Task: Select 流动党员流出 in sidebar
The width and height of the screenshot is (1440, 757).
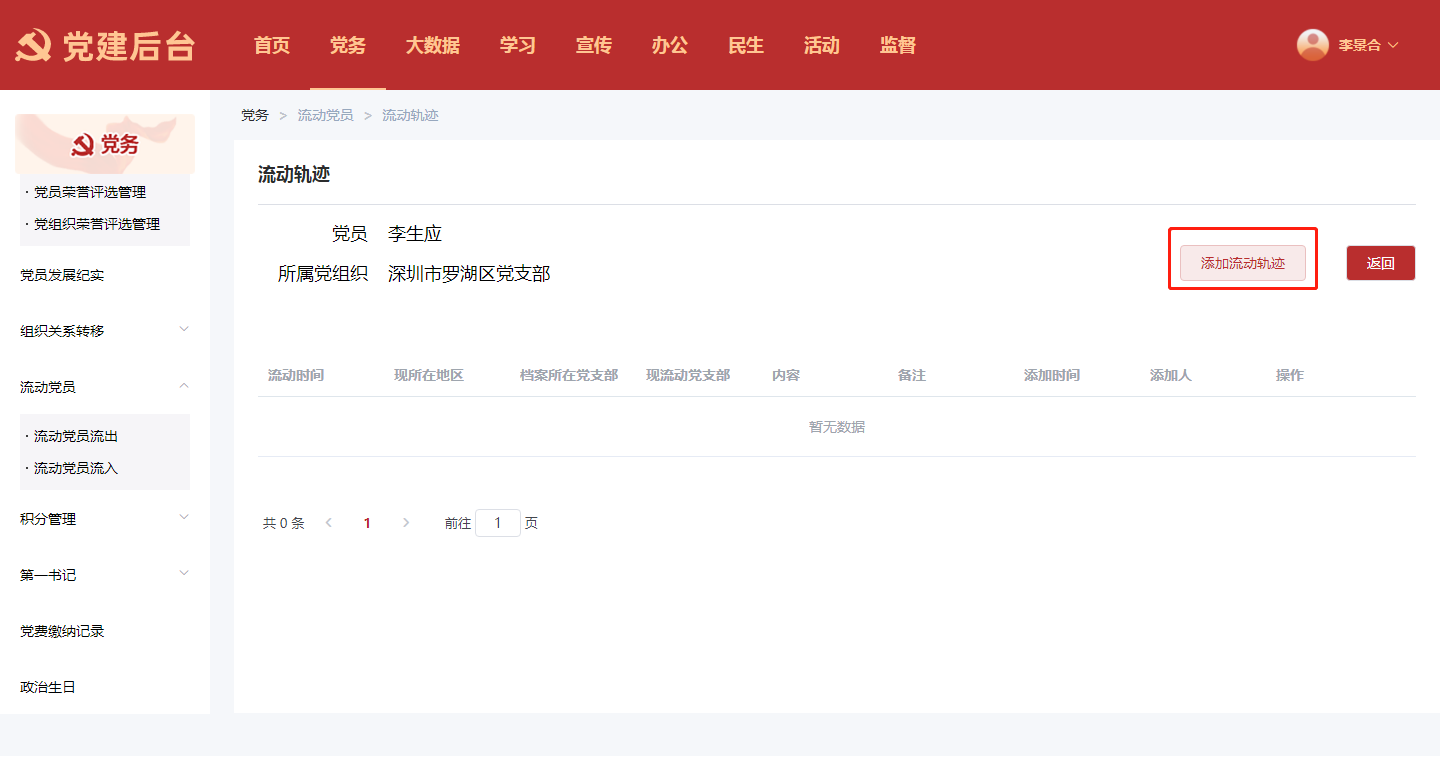Action: (76, 436)
